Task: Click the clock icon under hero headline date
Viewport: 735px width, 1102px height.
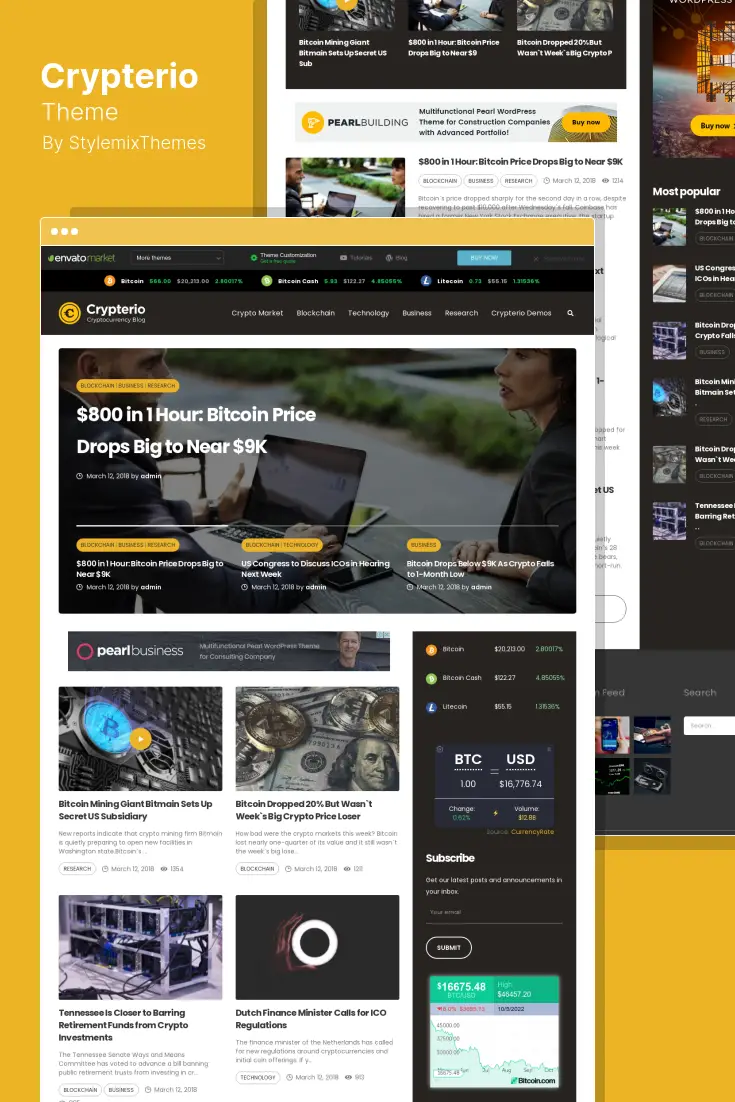Action: pyautogui.click(x=79, y=476)
